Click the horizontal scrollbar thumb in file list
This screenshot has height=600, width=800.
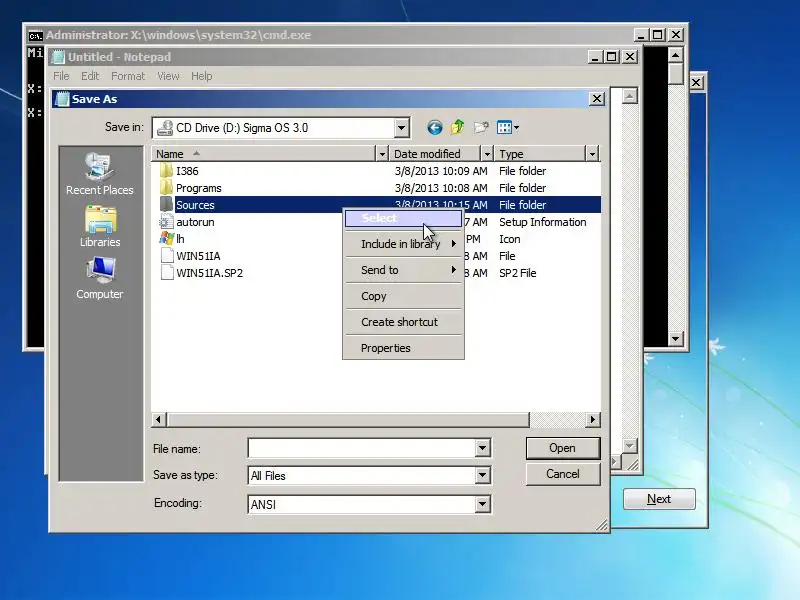[348, 419]
